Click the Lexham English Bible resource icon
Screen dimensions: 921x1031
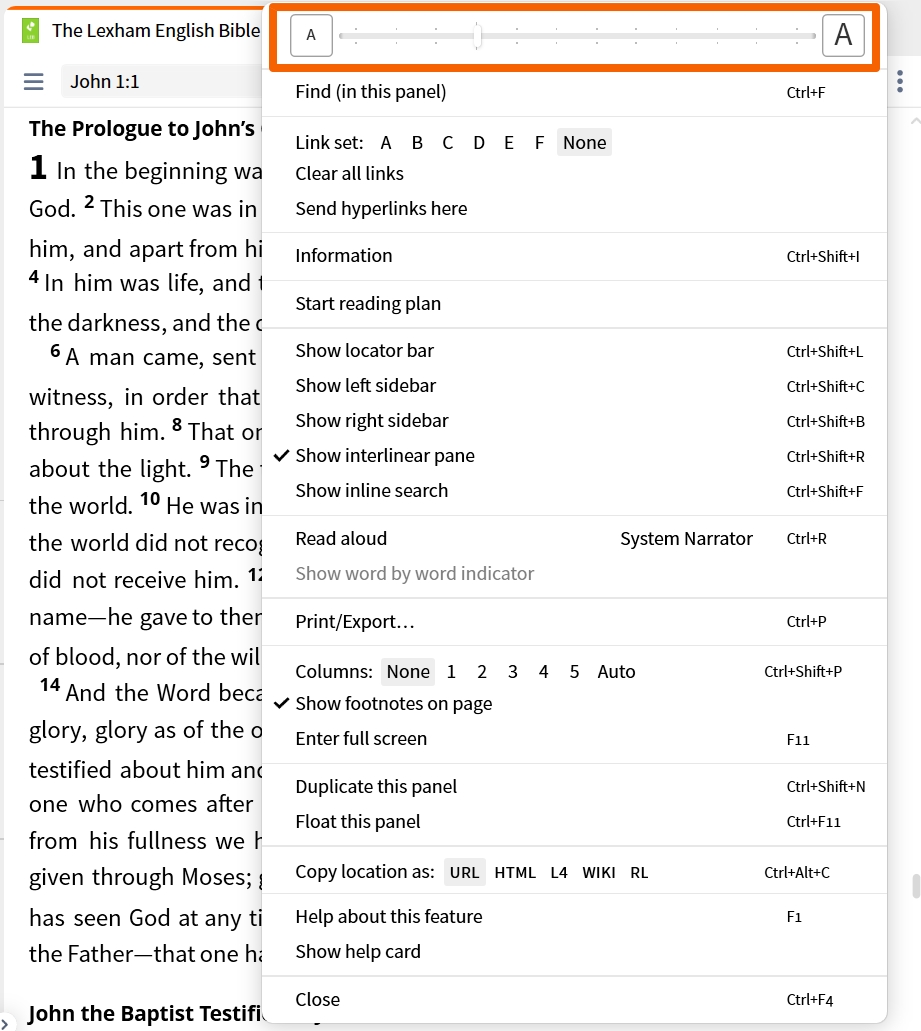30,30
